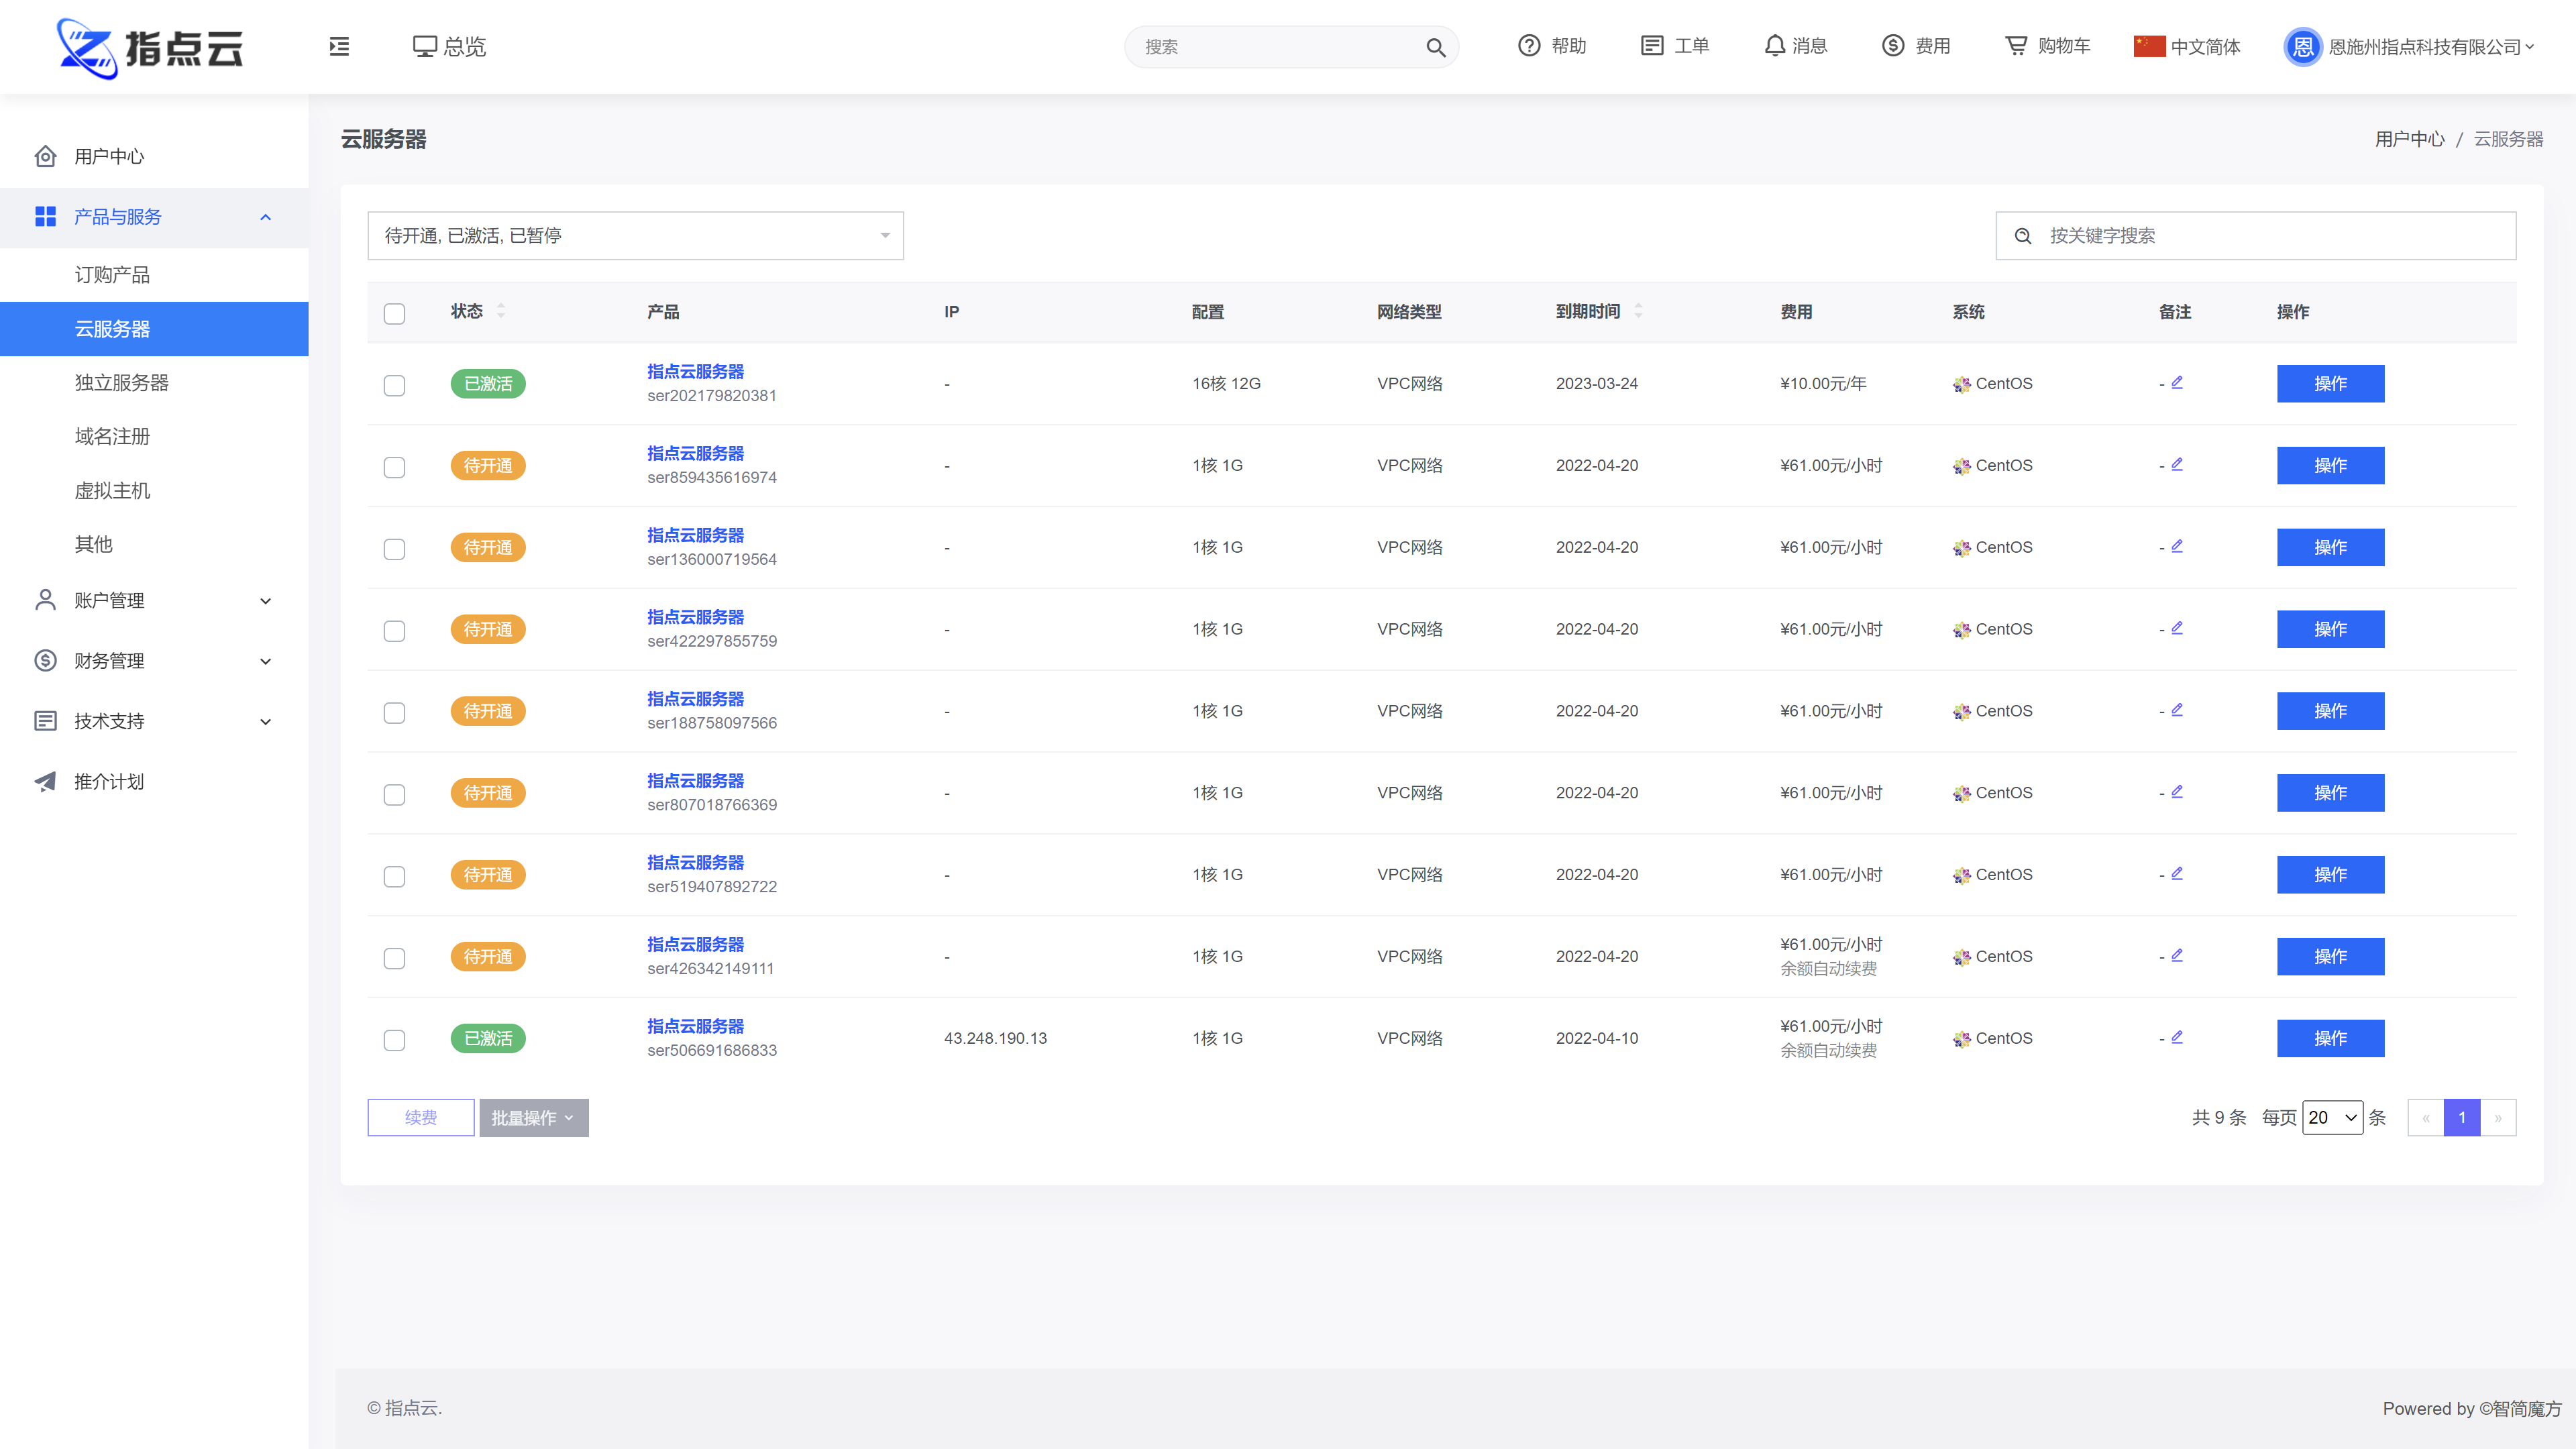Sort by 到期时间 column arrows
2576x1449 pixels.
pos(1638,311)
